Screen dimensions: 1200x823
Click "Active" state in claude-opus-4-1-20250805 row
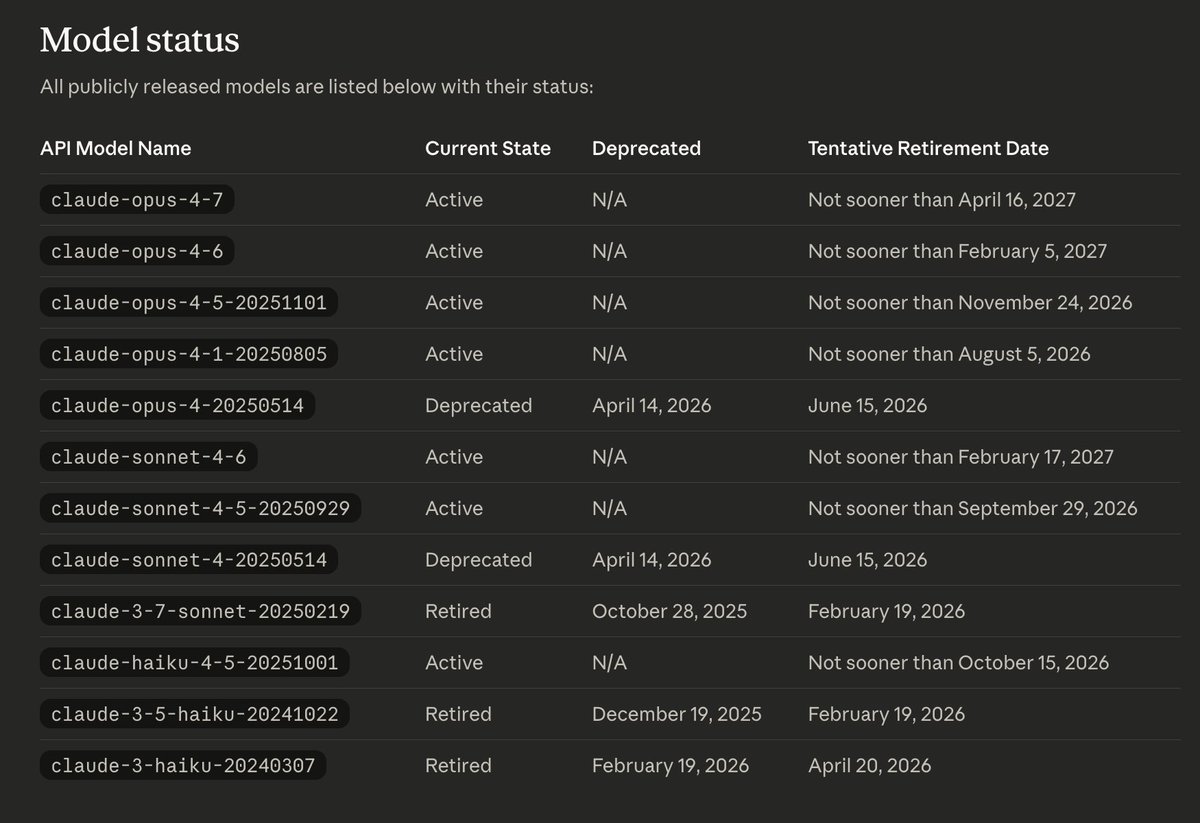(x=454, y=354)
